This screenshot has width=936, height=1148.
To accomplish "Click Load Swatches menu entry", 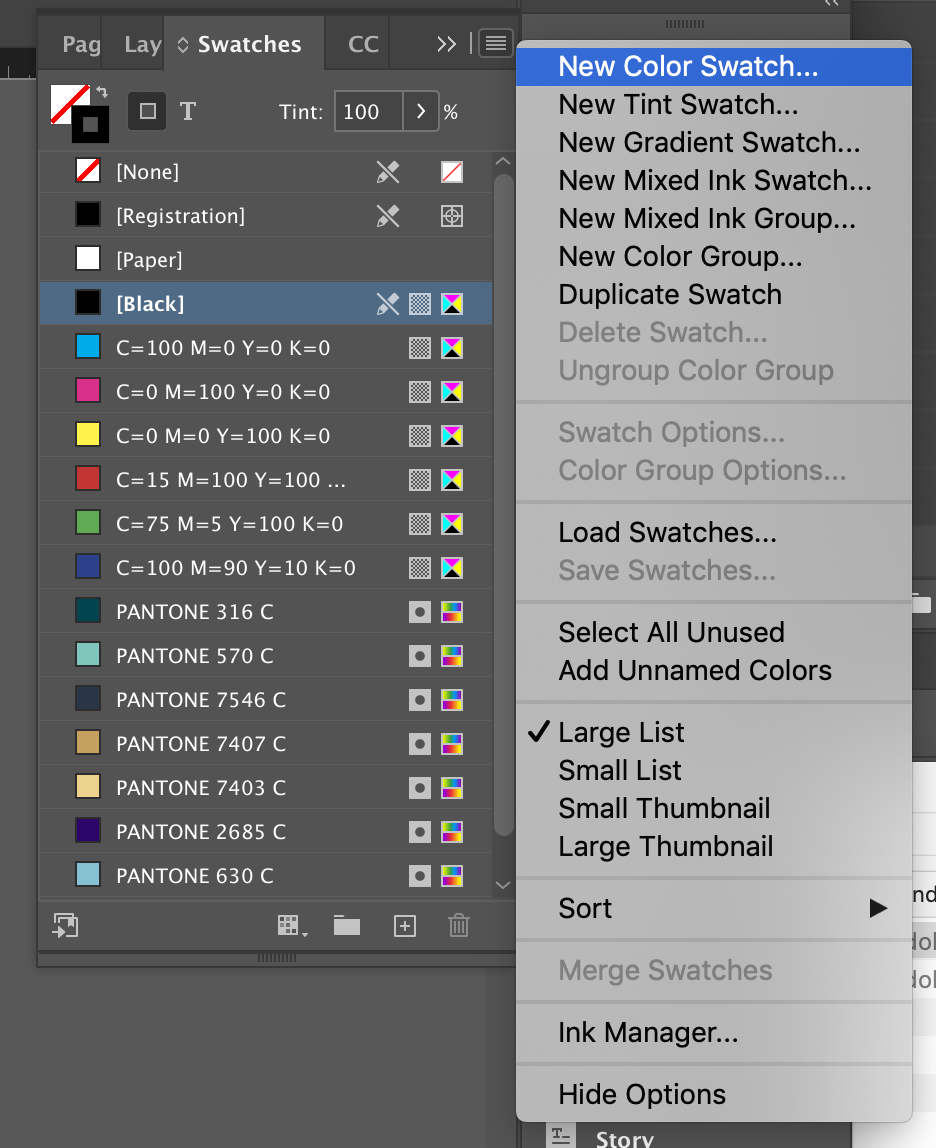I will click(x=667, y=532).
